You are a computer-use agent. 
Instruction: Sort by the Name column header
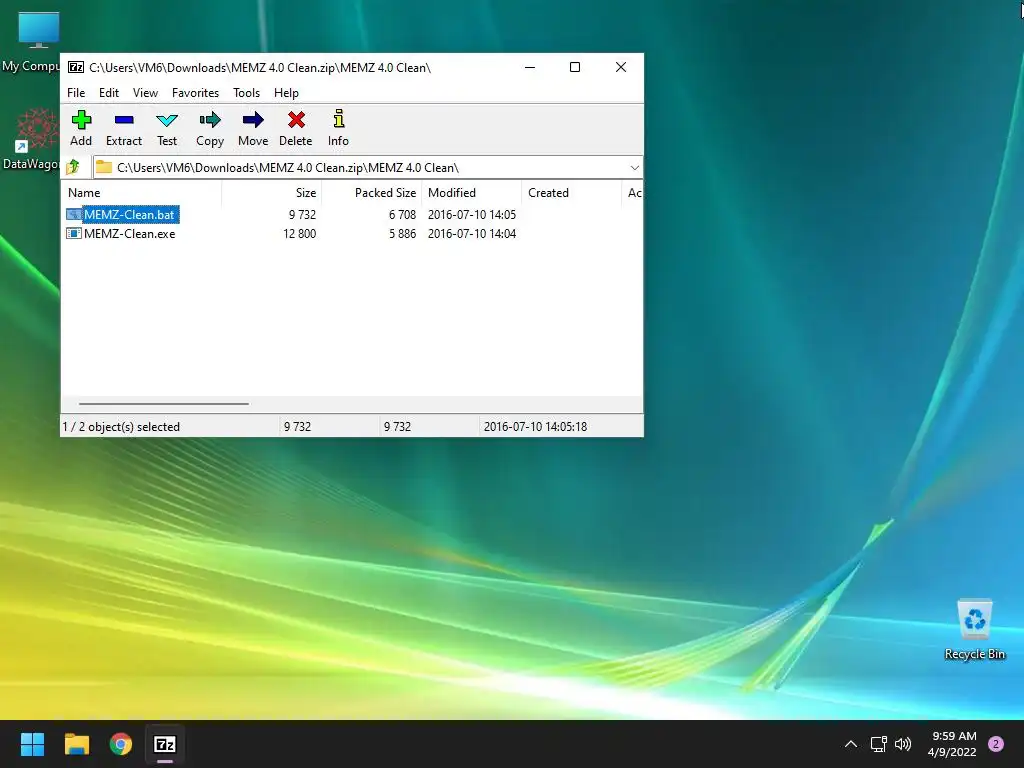[x=142, y=193]
